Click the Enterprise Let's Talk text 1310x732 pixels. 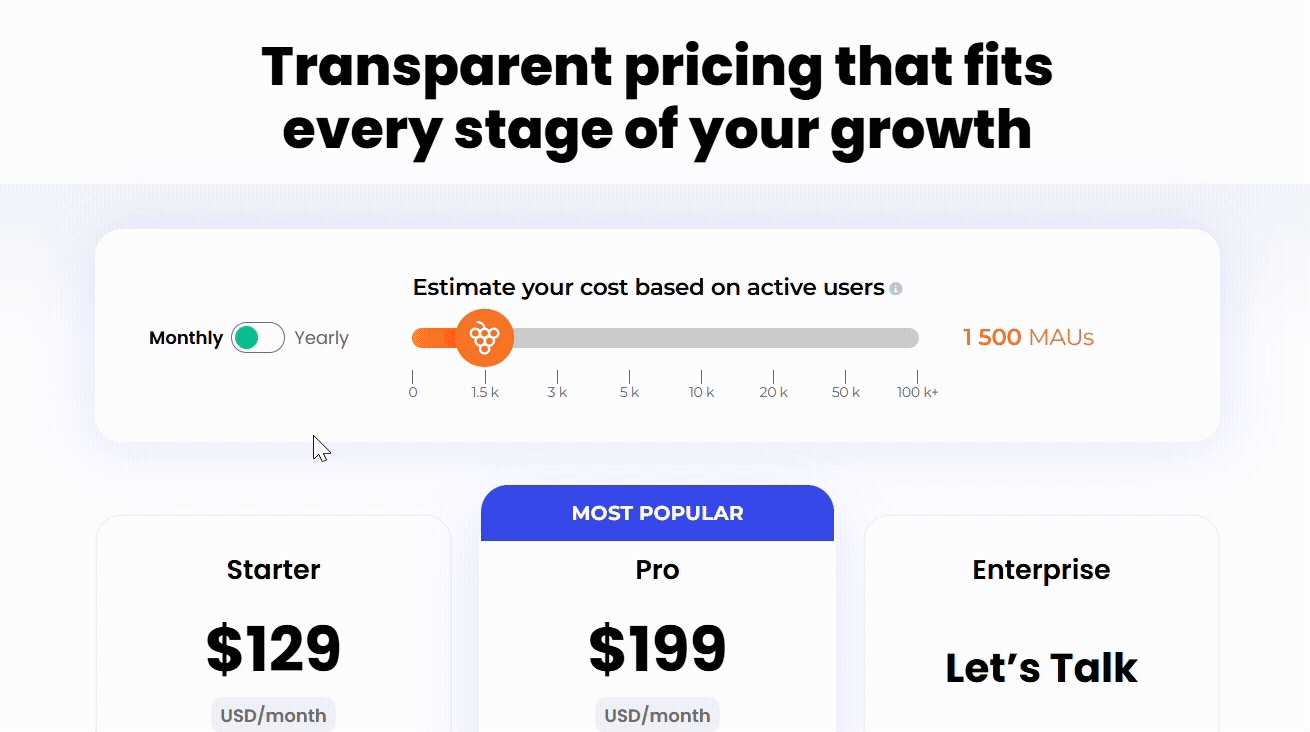pyautogui.click(x=1041, y=668)
